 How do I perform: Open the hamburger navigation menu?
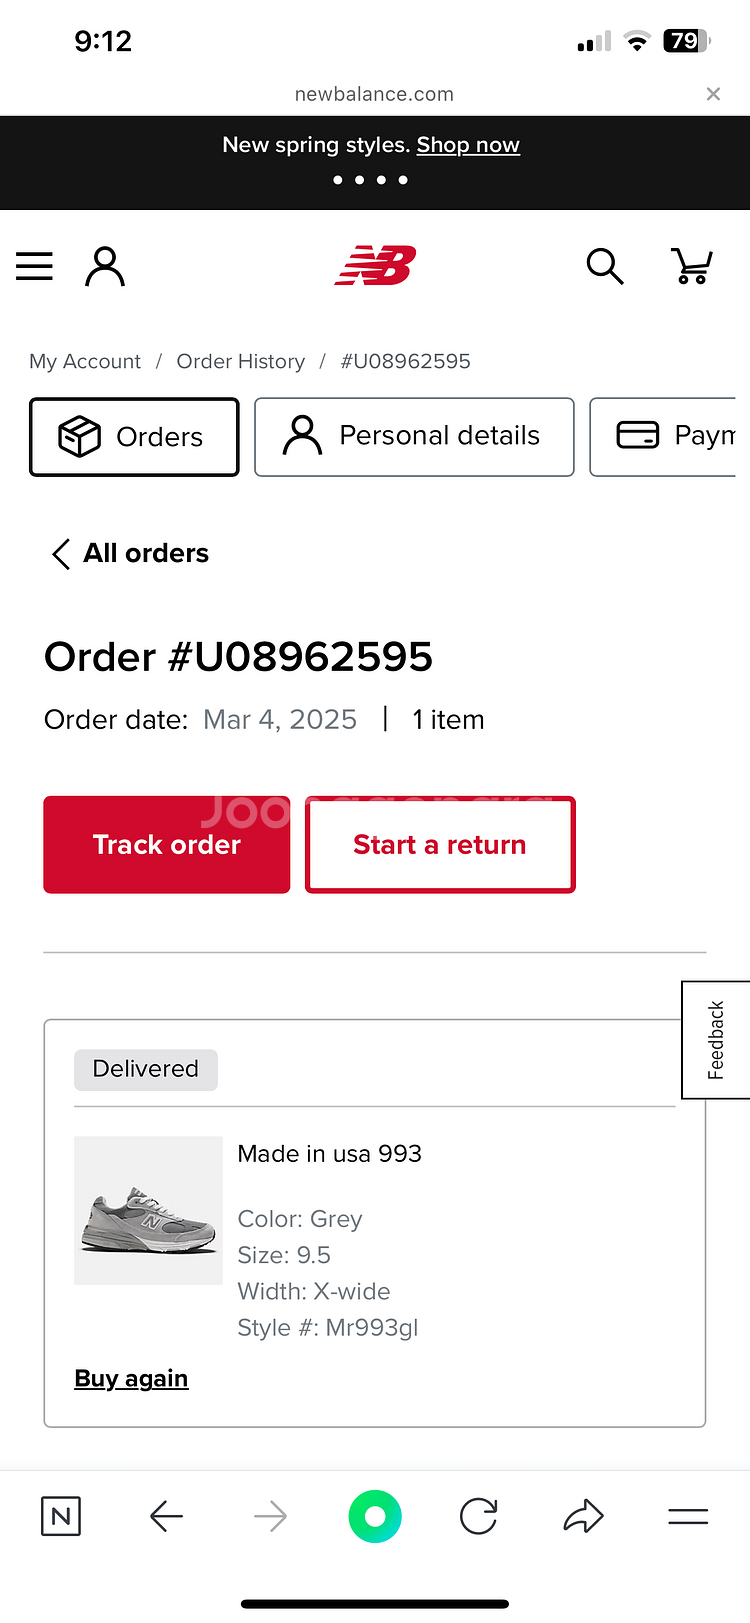click(x=34, y=266)
